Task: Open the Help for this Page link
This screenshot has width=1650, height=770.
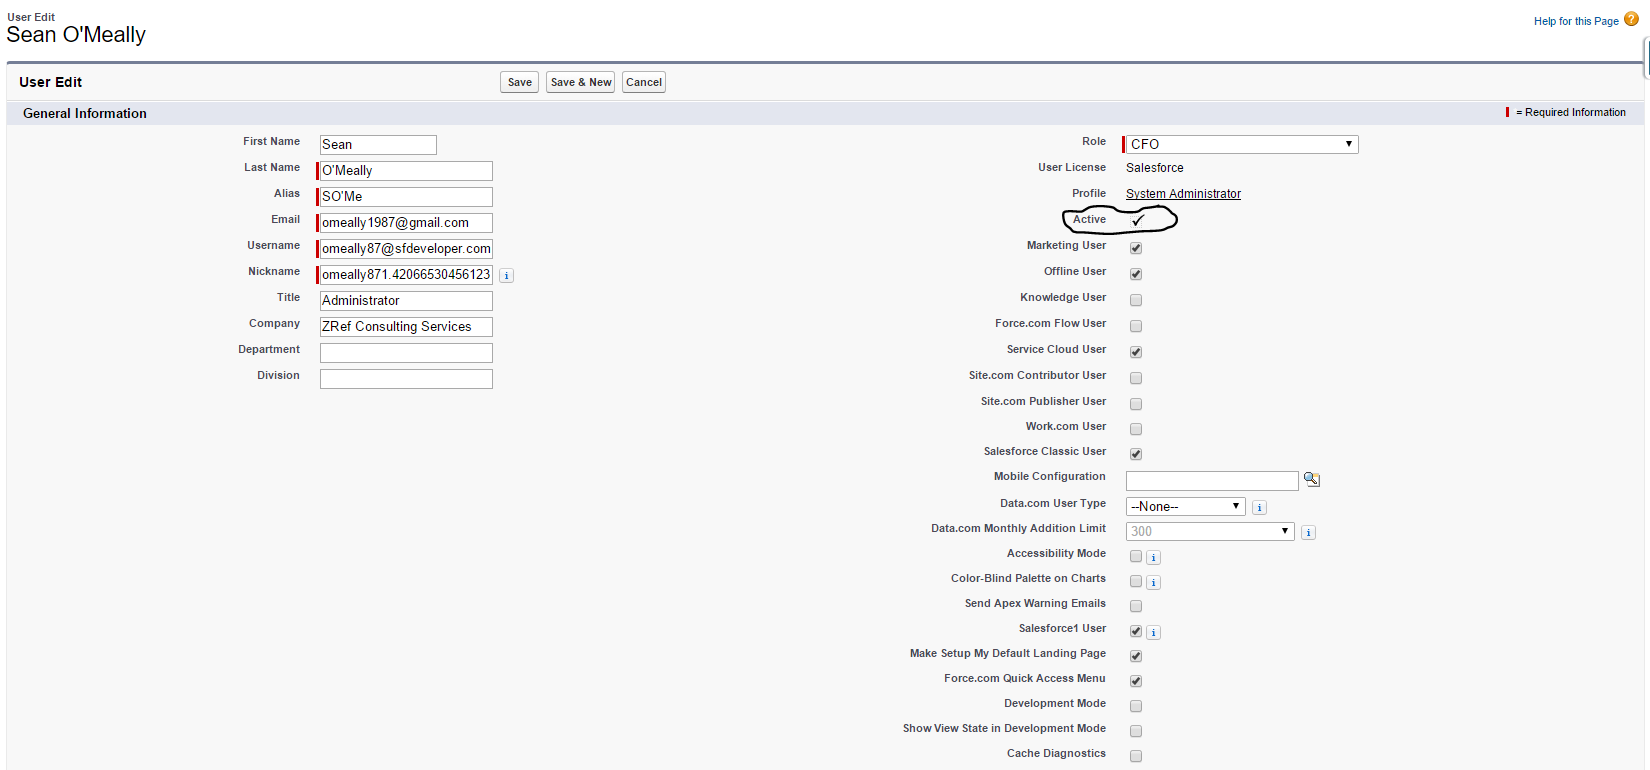Action: [1576, 21]
